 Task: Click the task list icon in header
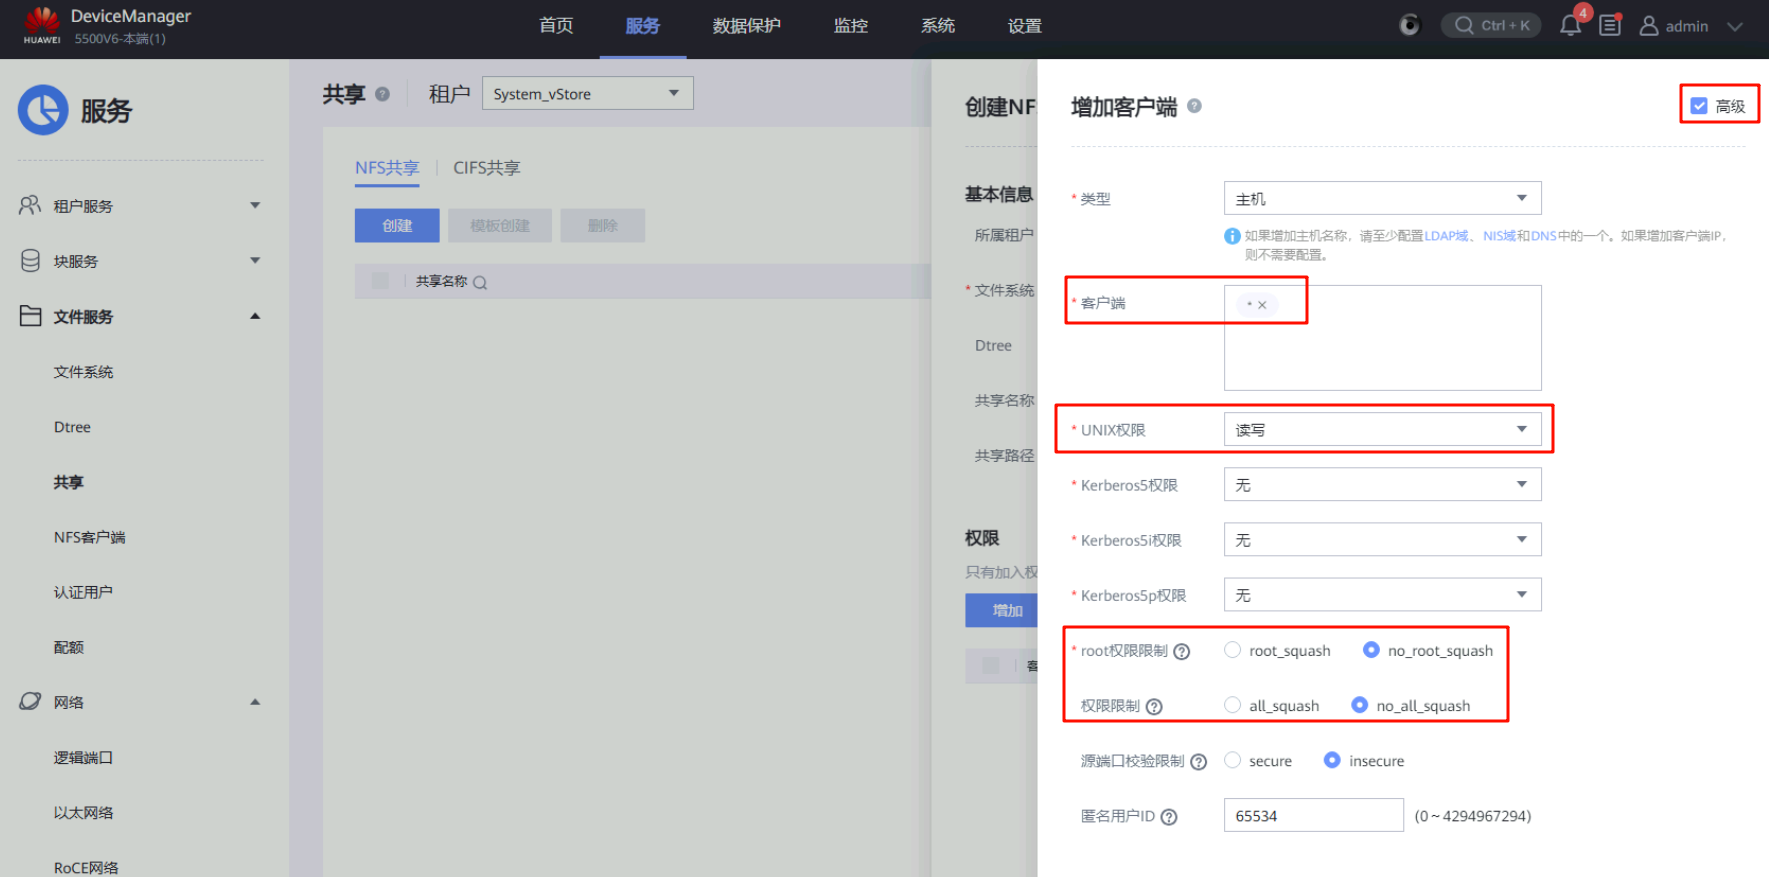point(1609,26)
